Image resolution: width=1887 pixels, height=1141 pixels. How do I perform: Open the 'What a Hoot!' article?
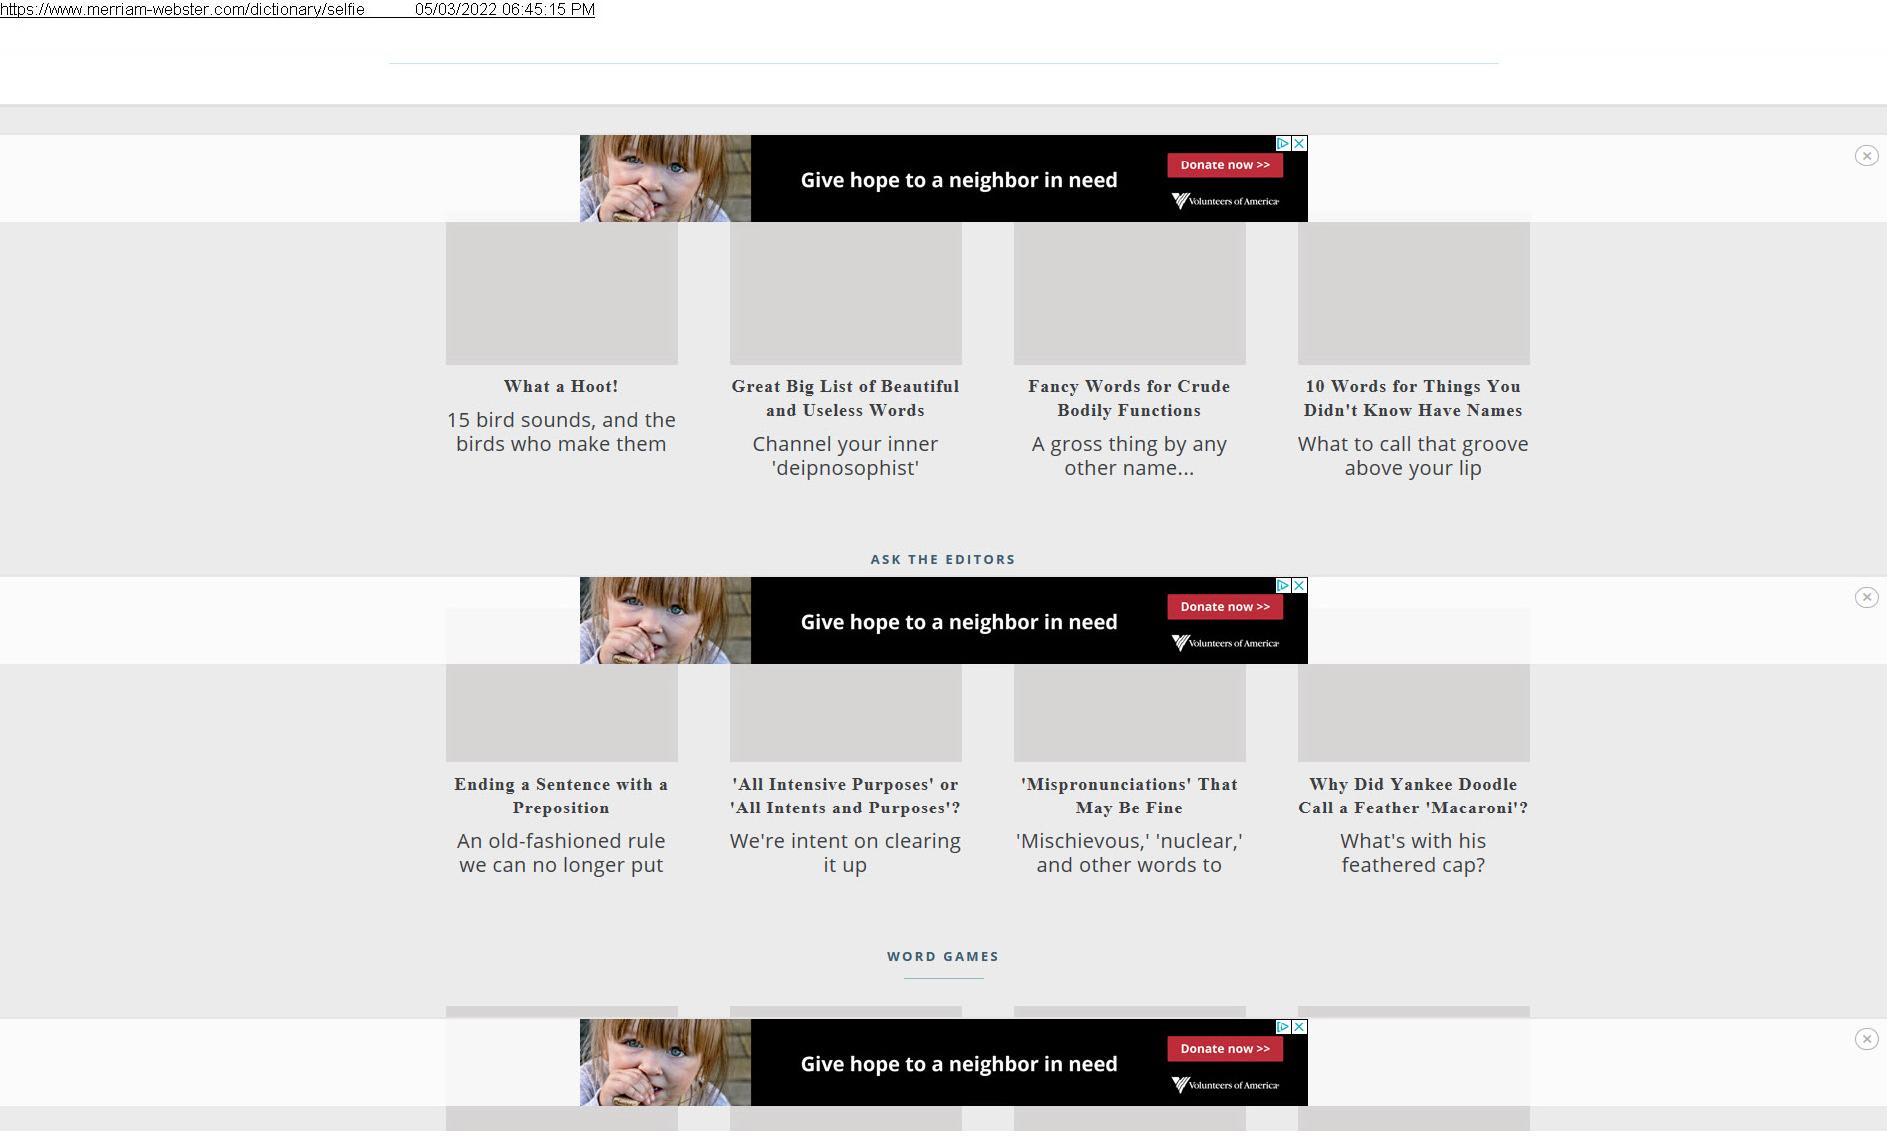[561, 387]
